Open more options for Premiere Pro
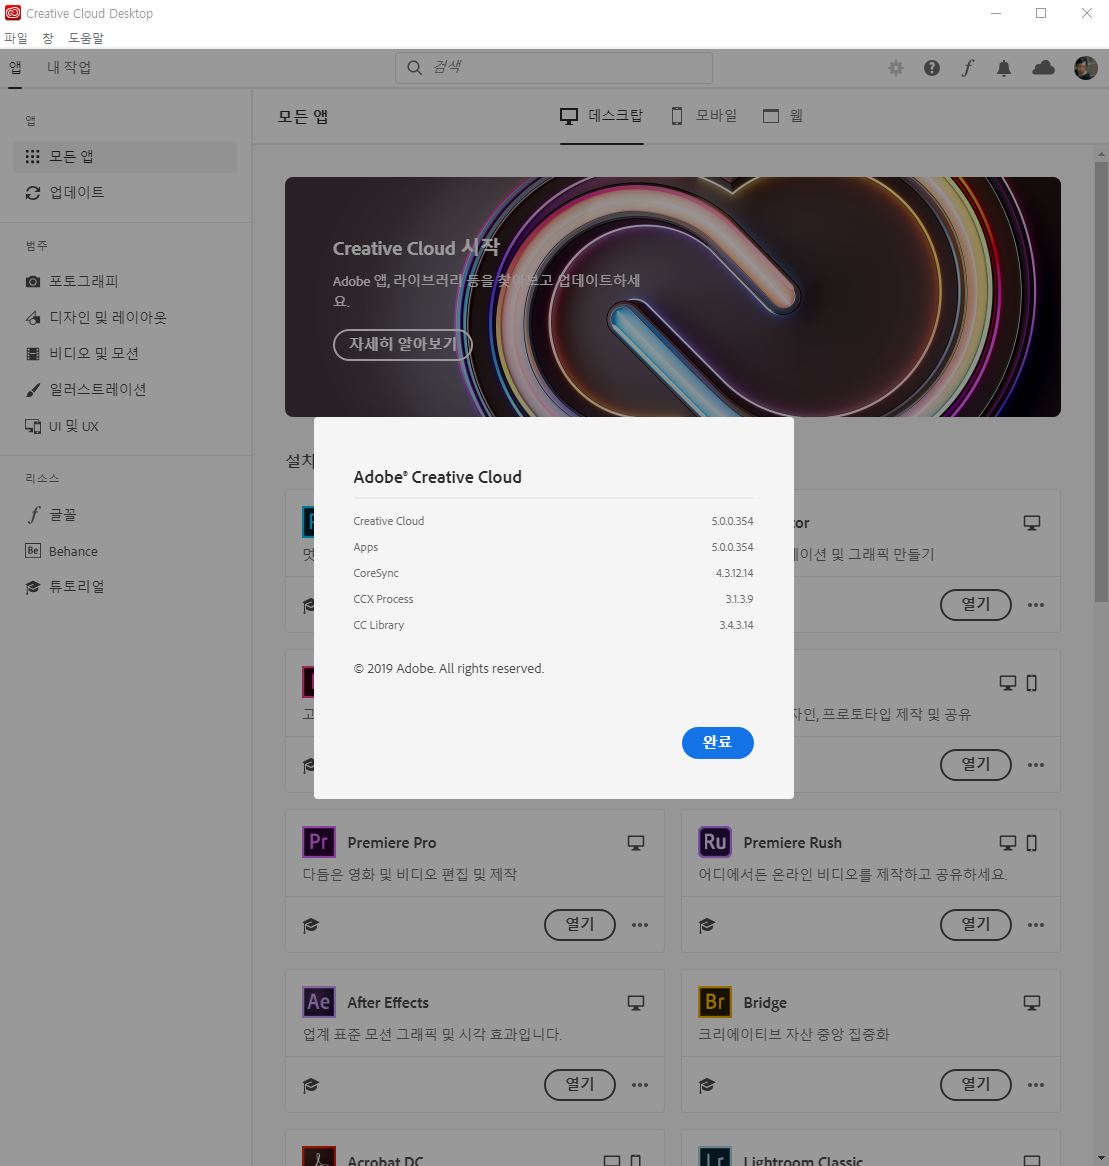This screenshot has width=1109, height=1166. [640, 925]
